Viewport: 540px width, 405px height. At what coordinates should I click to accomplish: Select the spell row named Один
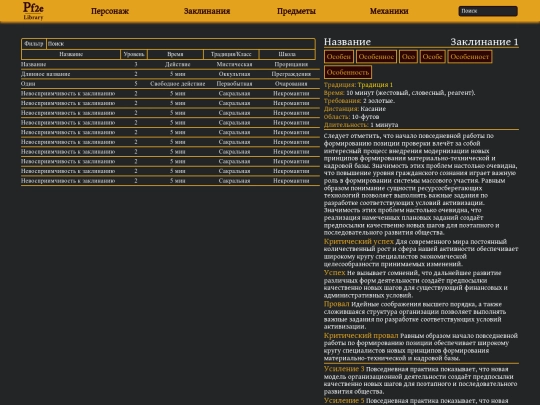[170, 84]
